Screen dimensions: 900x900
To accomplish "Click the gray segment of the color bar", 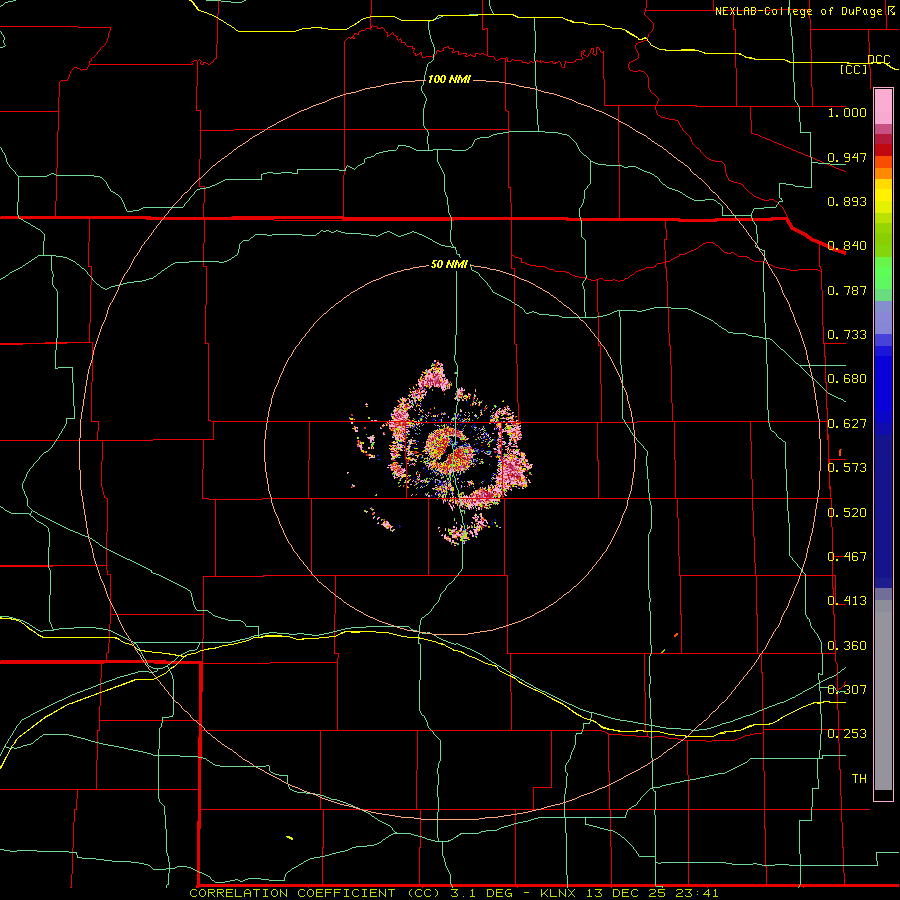I will pos(883,695).
